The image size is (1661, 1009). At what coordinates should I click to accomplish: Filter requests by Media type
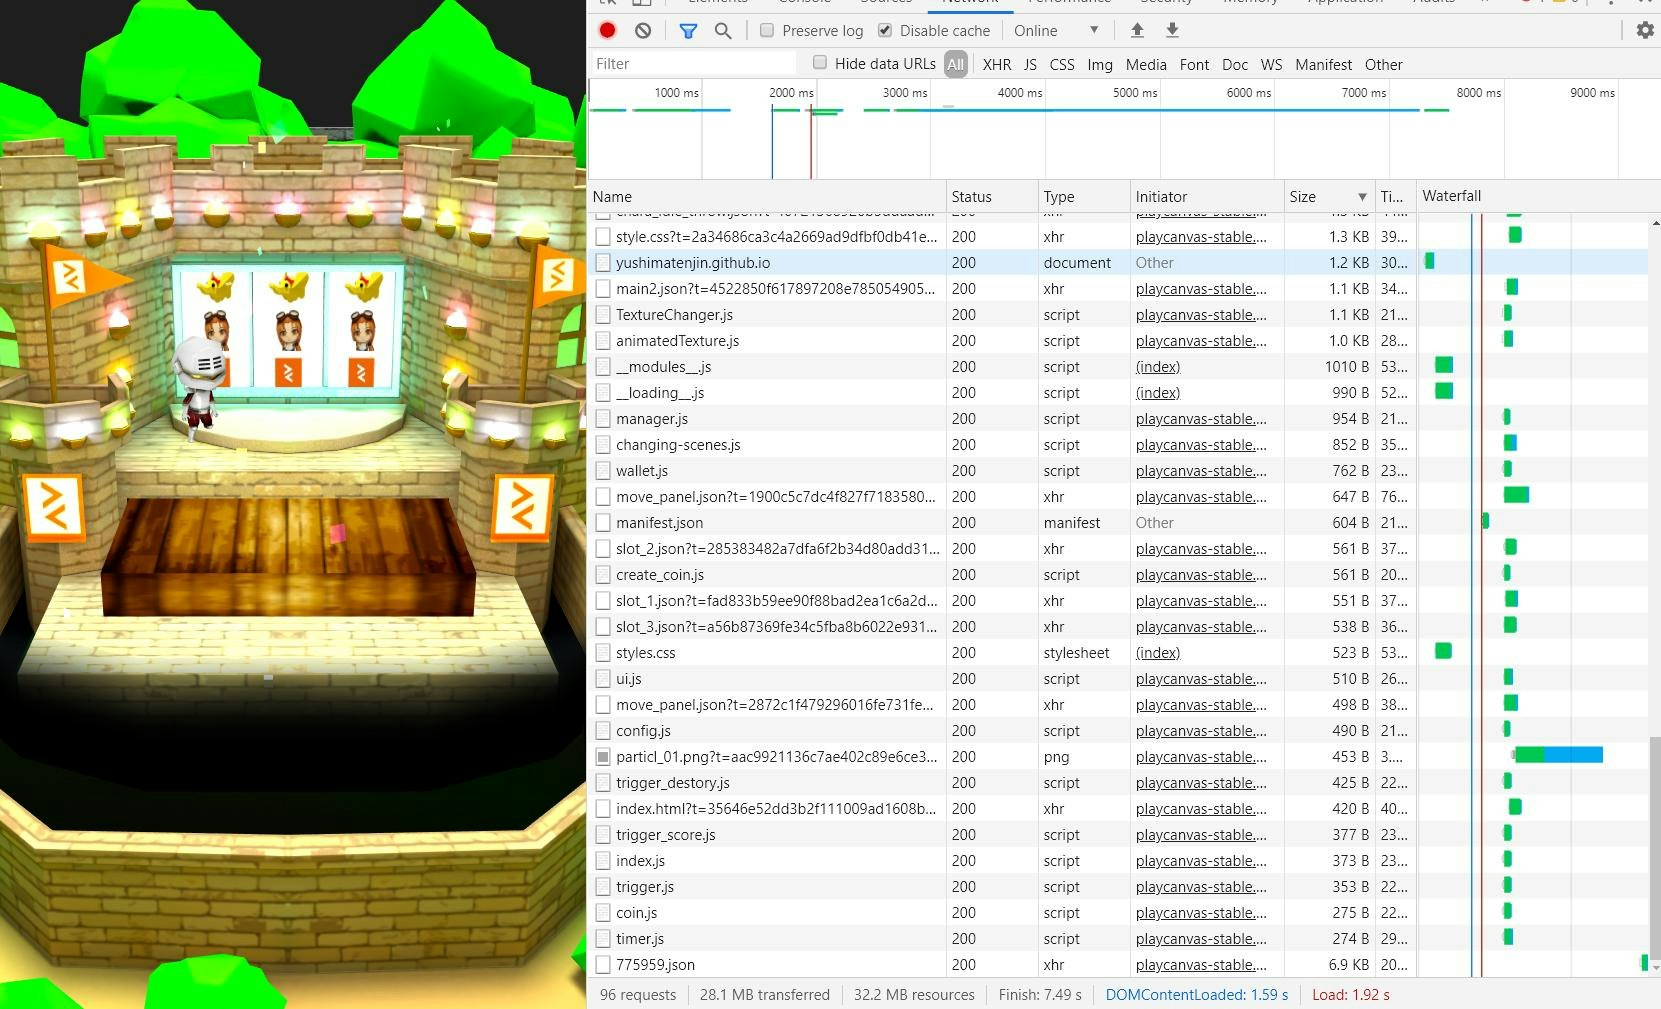click(x=1146, y=64)
